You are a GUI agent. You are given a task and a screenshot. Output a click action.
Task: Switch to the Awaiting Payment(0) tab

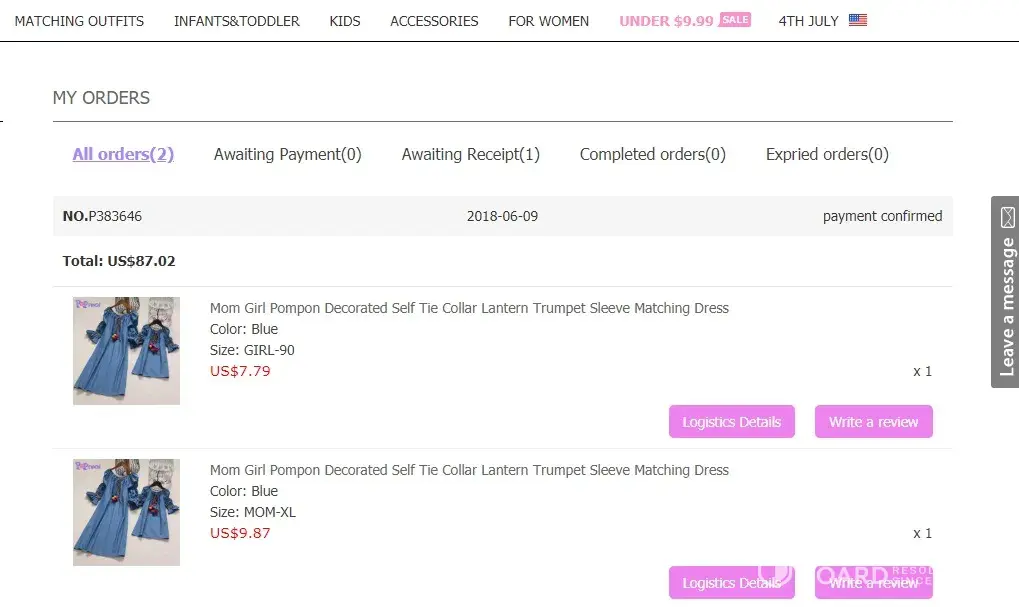(288, 154)
